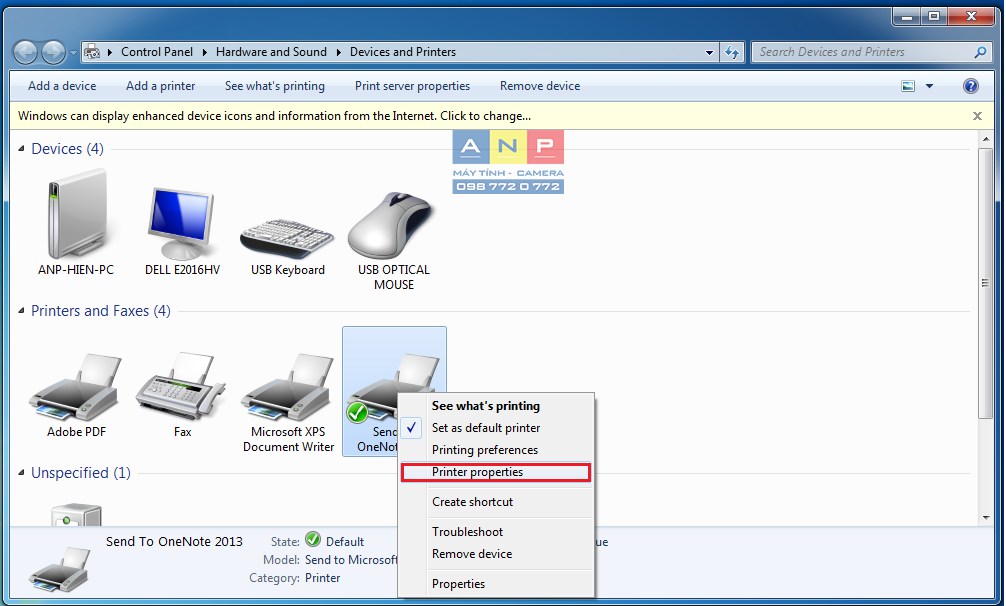The height and width of the screenshot is (606, 1006).
Task: Open the Help question mark icon
Action: [971, 86]
